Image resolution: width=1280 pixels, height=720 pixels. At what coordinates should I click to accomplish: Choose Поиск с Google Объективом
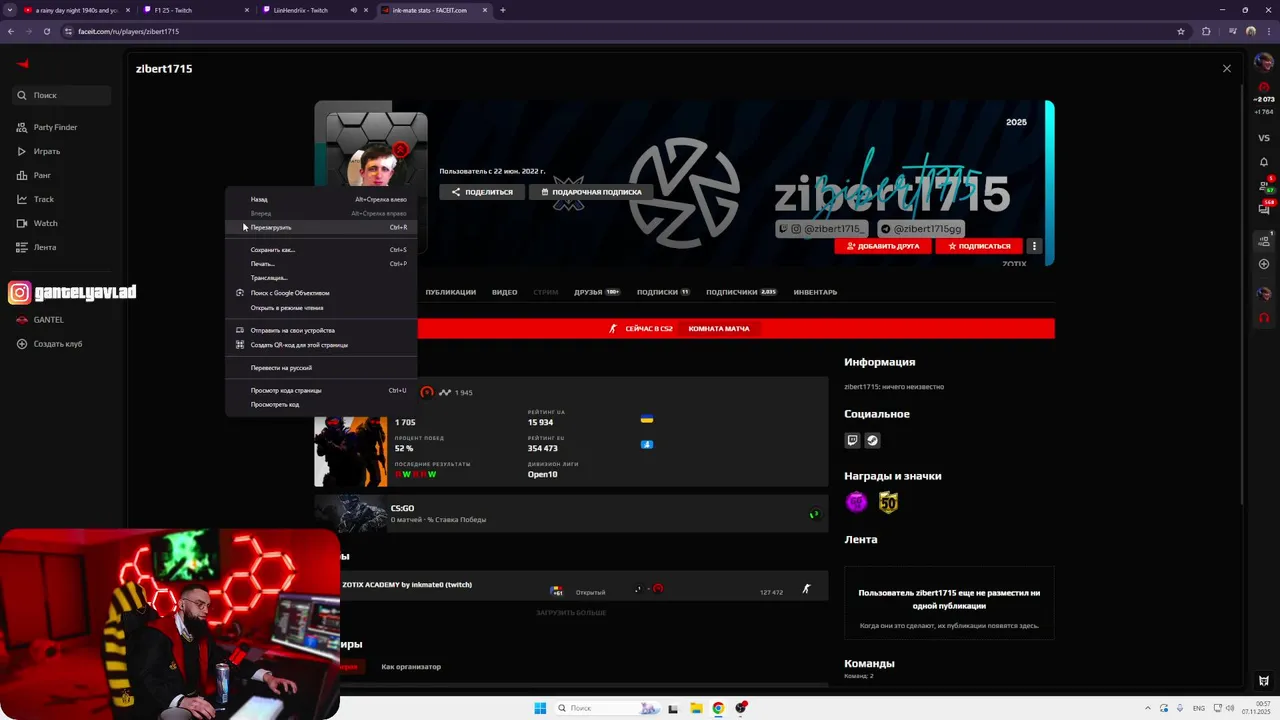click(x=320, y=293)
